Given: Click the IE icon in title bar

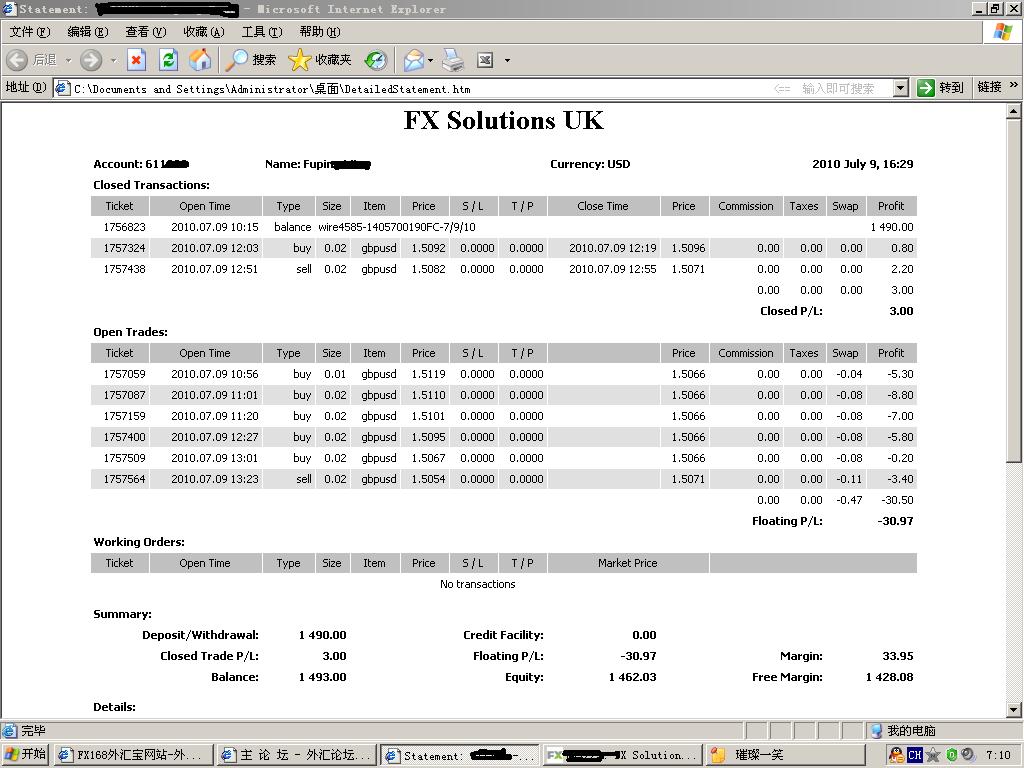Looking at the screenshot, I should click(x=8, y=8).
